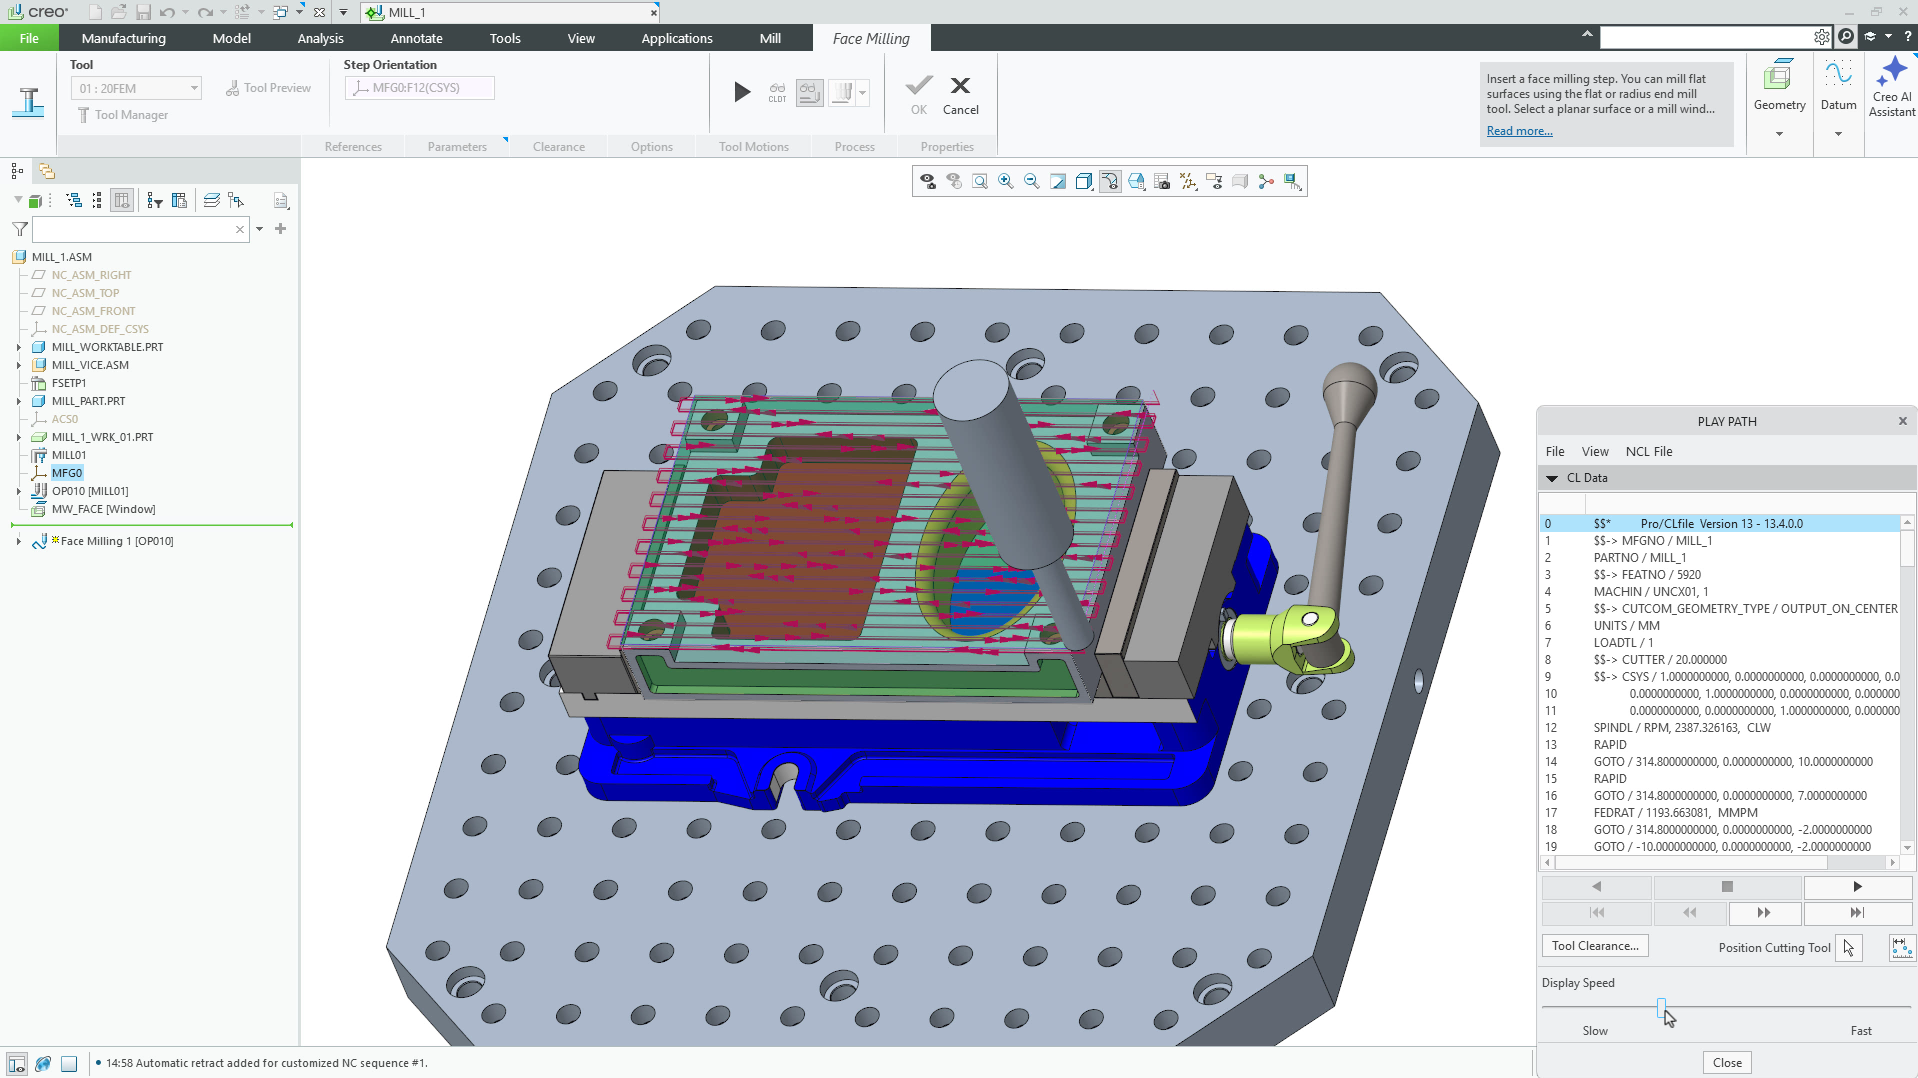Open the View menu in Play Path
This screenshot has height=1078, width=1918.
click(1594, 451)
